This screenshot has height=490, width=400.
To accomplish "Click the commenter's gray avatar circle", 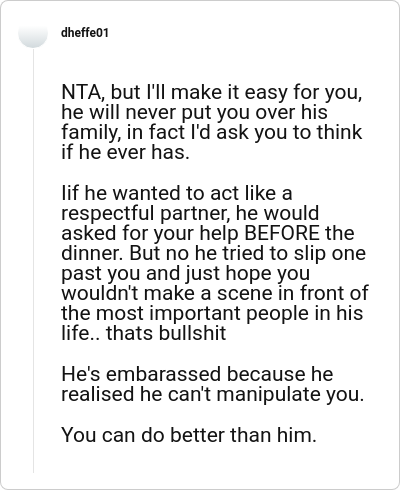I will 33,33.
